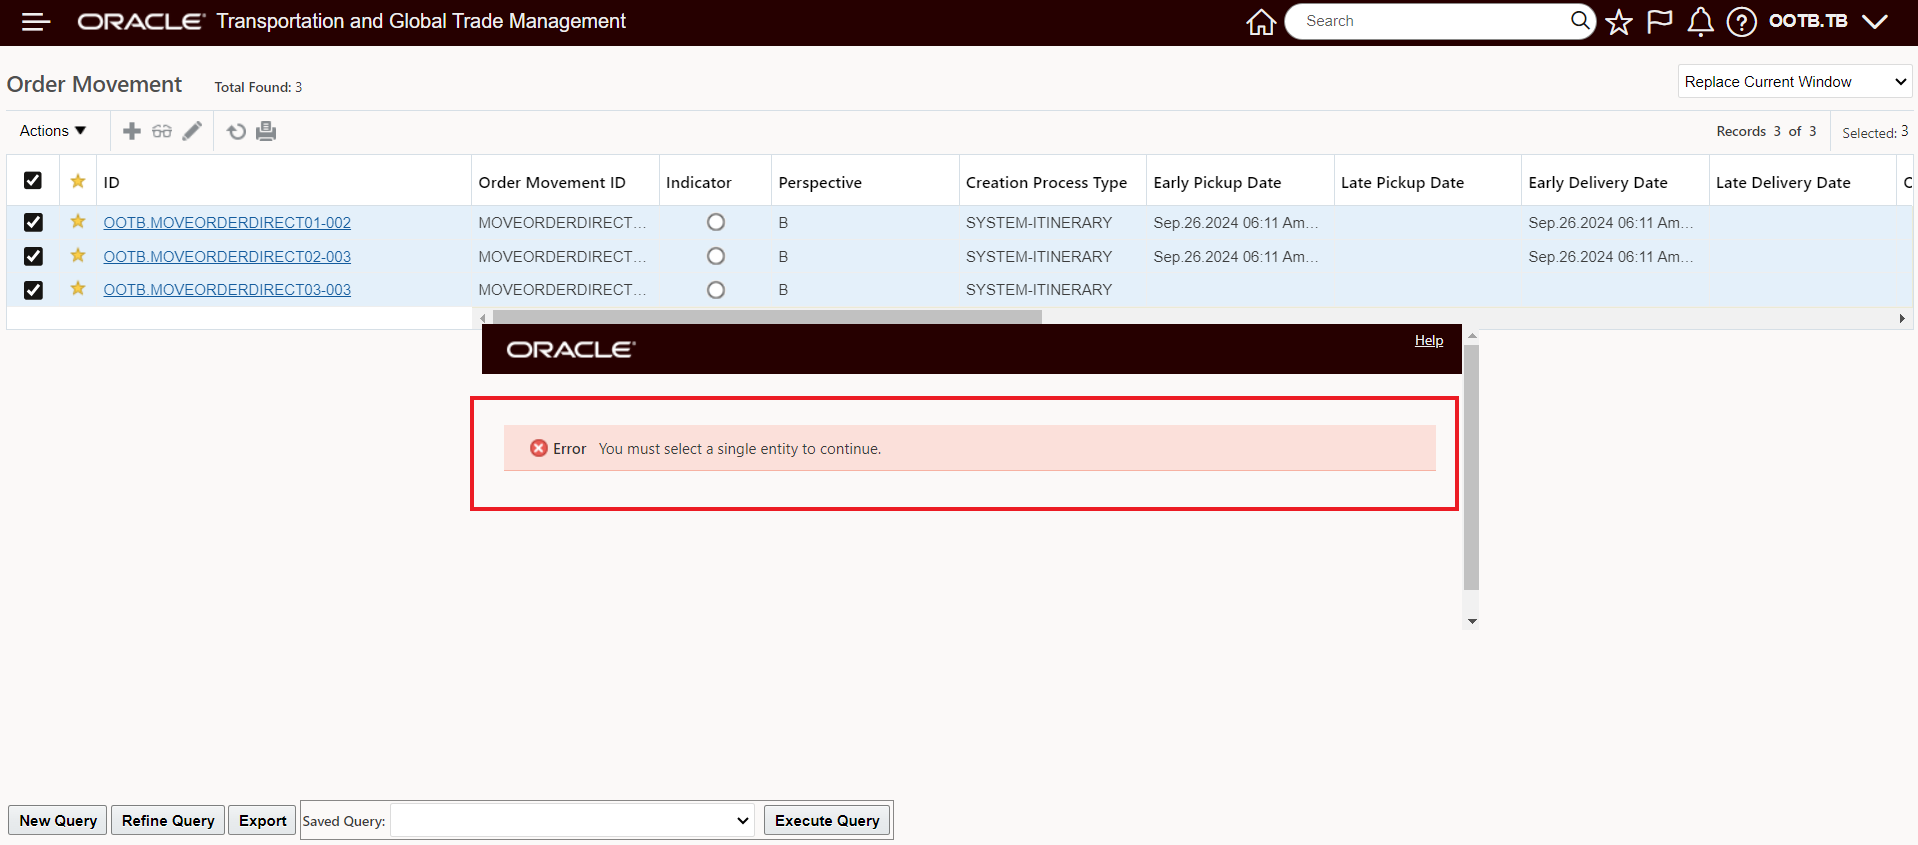Viewport: 1918px width, 845px height.
Task: Go to Home via house icon
Action: 1261,21
